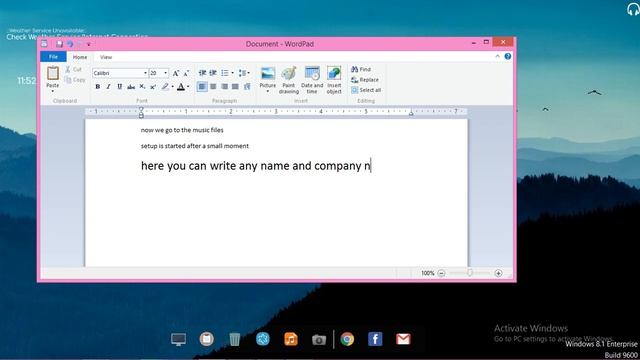640x360 pixels.
Task: Open the highlight color dropdown arrow
Action: click(172, 87)
